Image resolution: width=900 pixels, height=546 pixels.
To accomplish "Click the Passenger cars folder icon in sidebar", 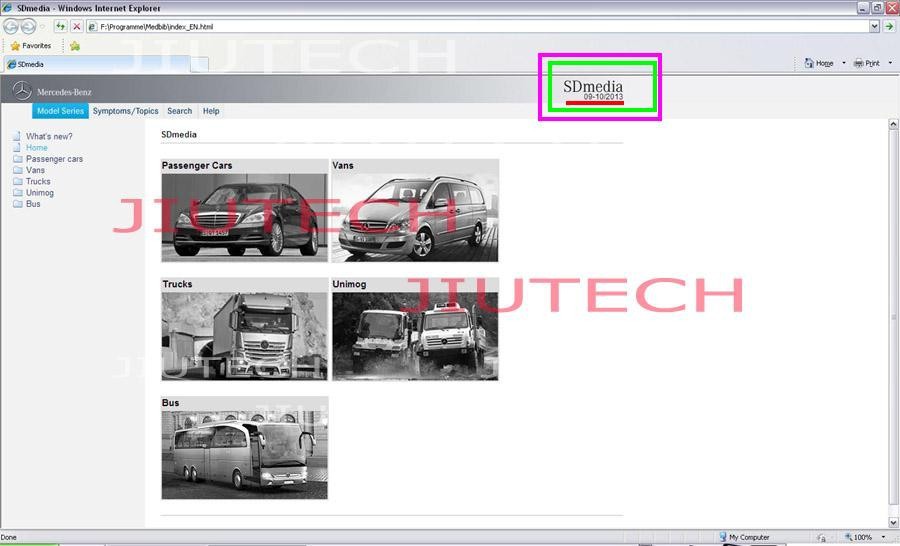I will click(x=17, y=158).
